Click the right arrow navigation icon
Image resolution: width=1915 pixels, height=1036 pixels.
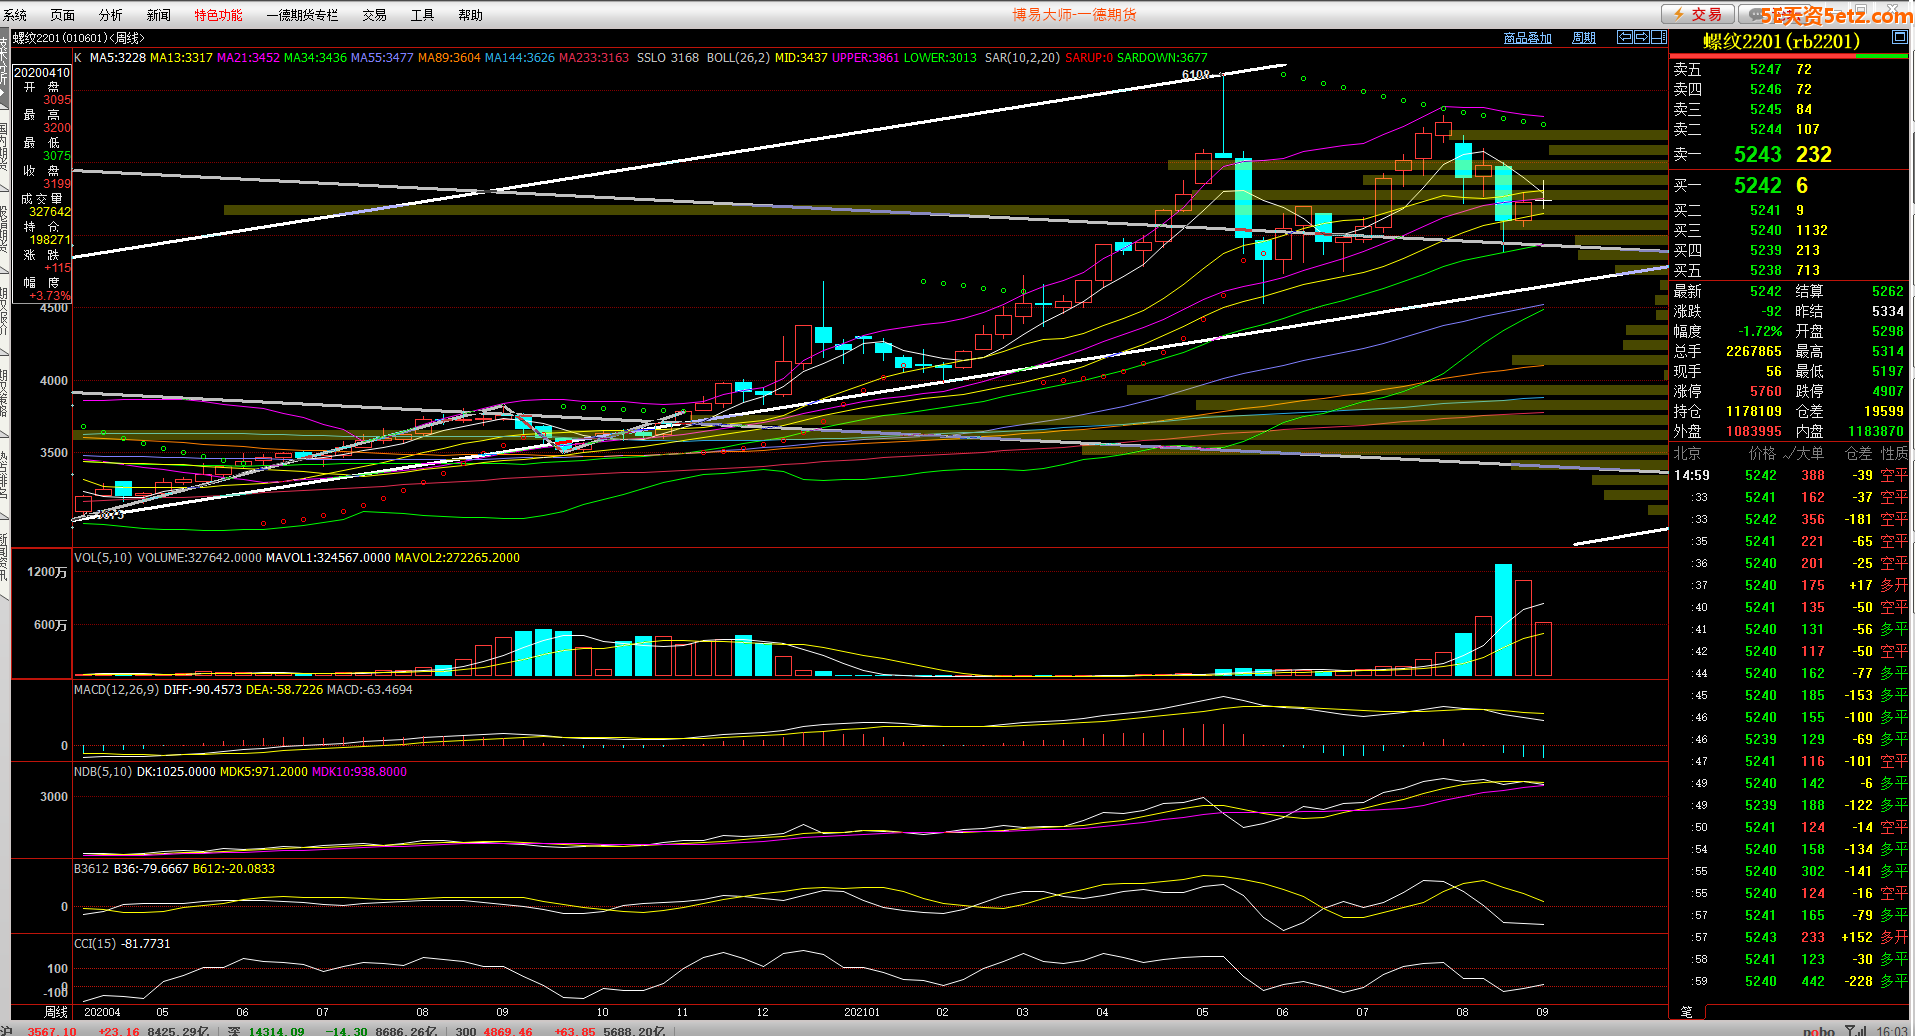click(x=1641, y=37)
